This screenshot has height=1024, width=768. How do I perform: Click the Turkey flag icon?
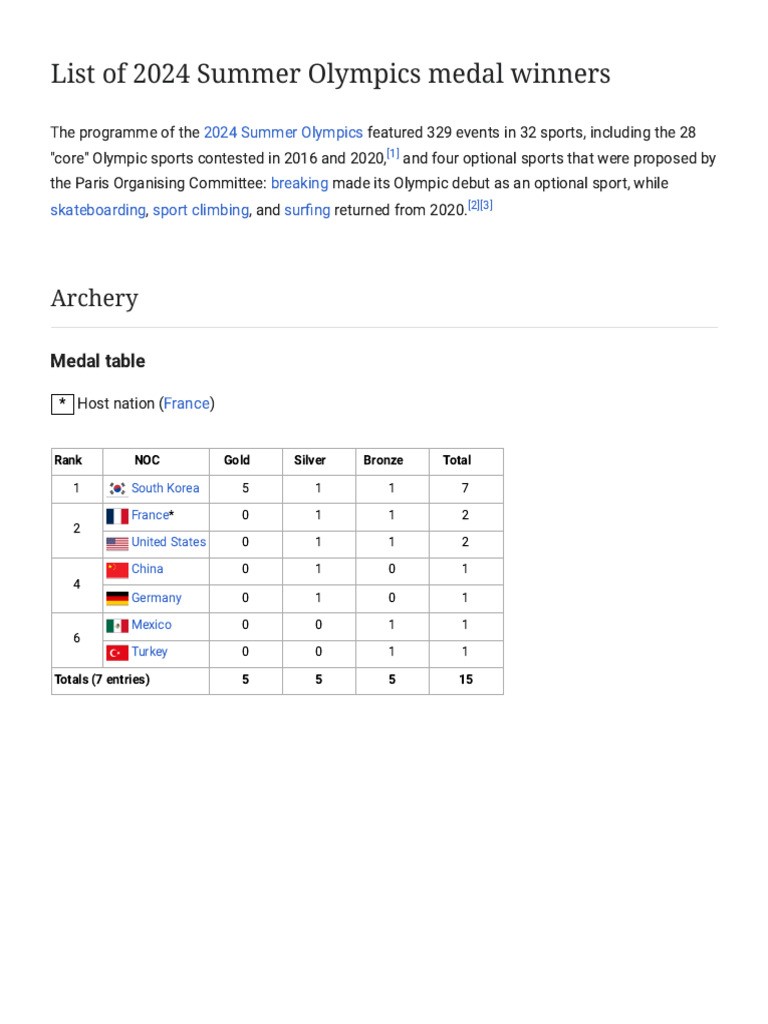117,652
